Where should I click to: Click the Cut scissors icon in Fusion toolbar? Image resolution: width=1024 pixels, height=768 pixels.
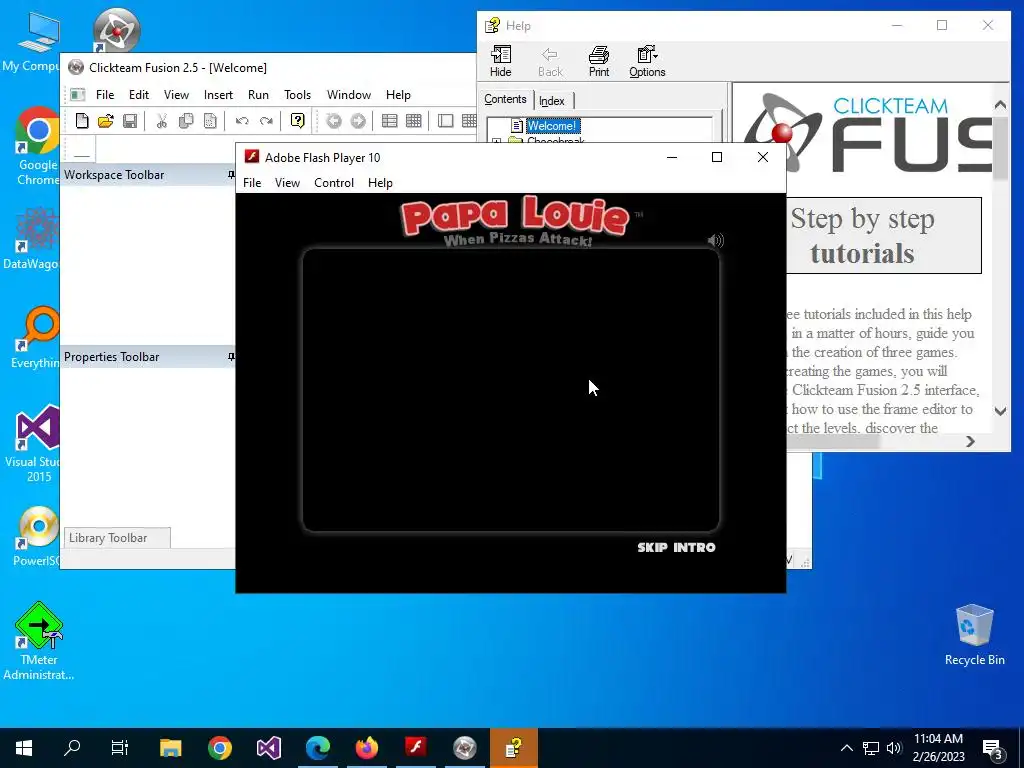tap(161, 121)
